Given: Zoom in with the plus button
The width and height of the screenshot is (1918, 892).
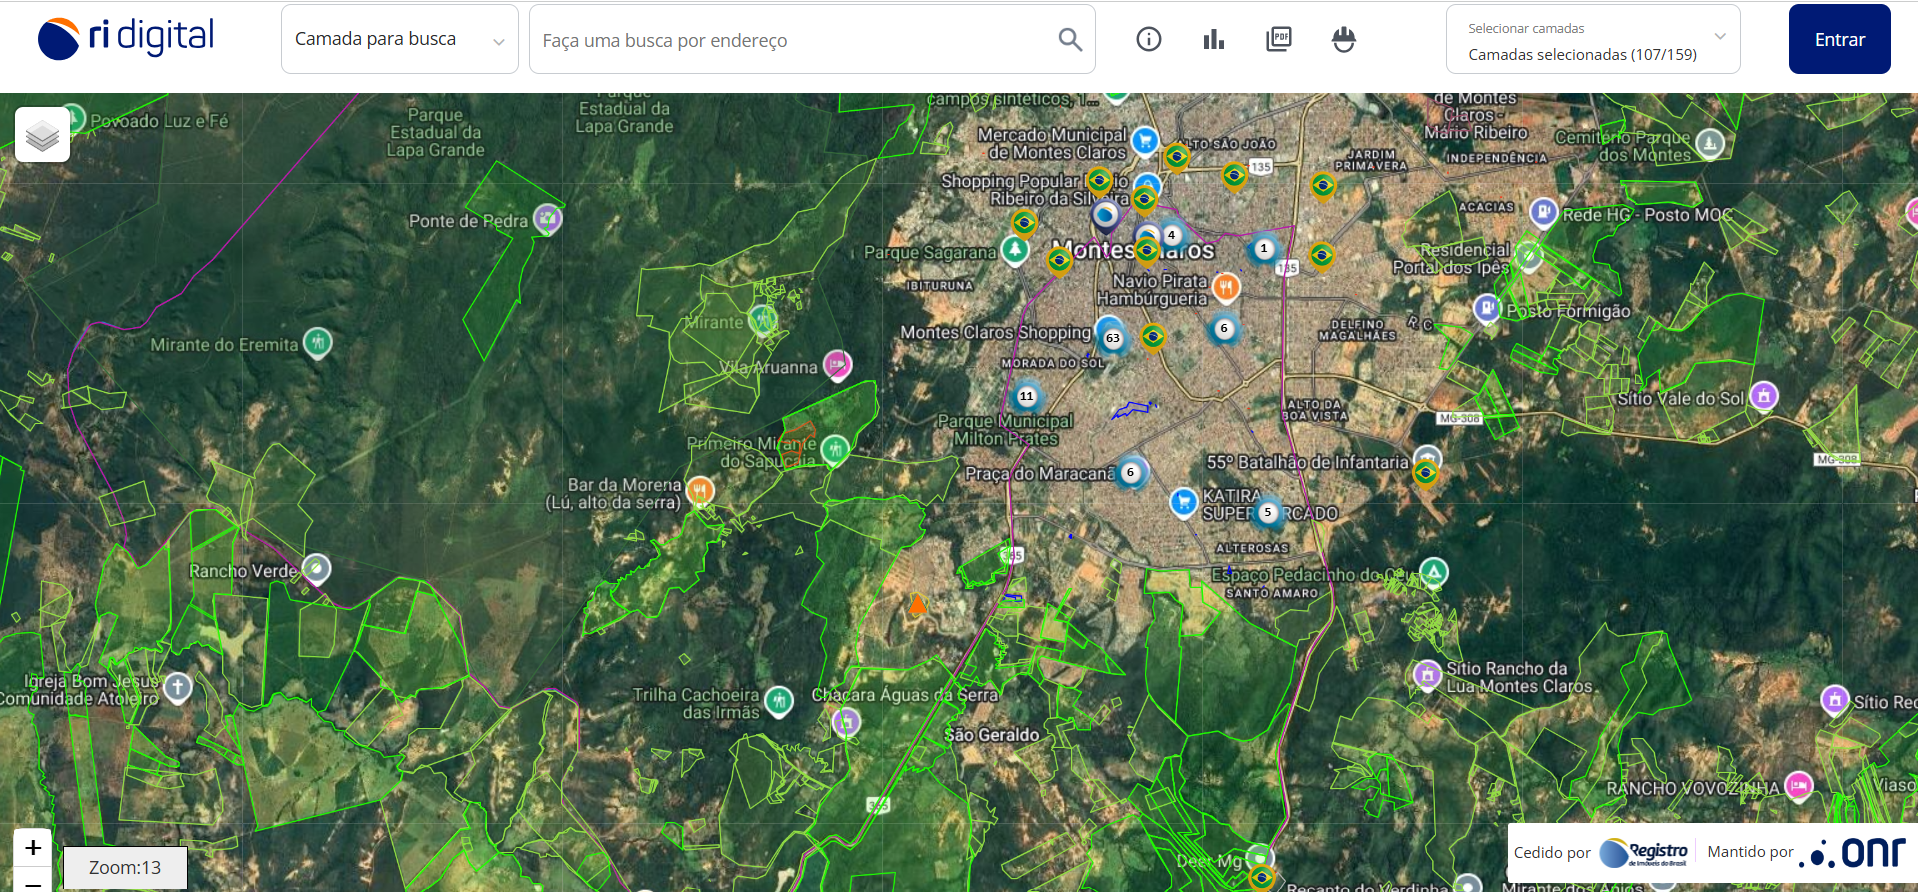Looking at the screenshot, I should [x=33, y=847].
